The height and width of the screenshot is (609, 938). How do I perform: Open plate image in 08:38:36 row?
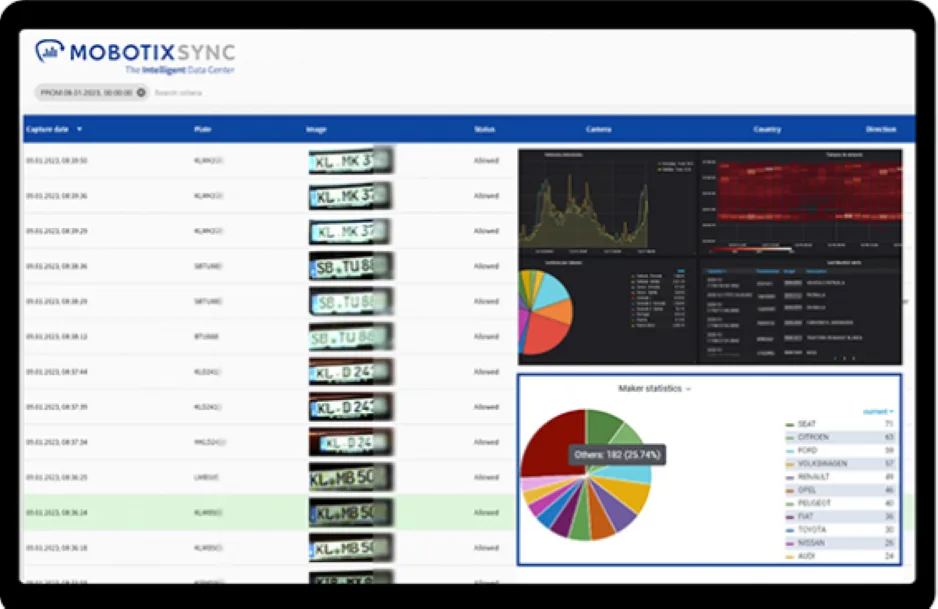351,266
